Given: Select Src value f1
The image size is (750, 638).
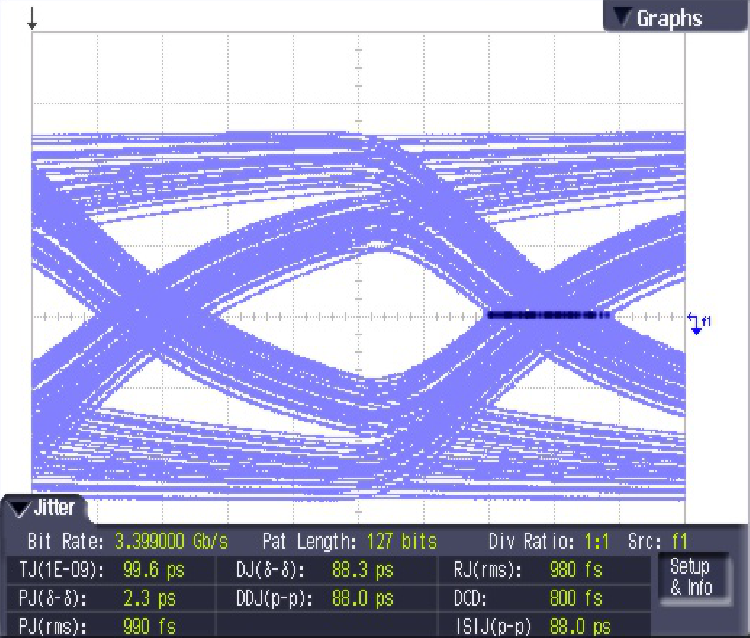Looking at the screenshot, I should click(x=679, y=542).
